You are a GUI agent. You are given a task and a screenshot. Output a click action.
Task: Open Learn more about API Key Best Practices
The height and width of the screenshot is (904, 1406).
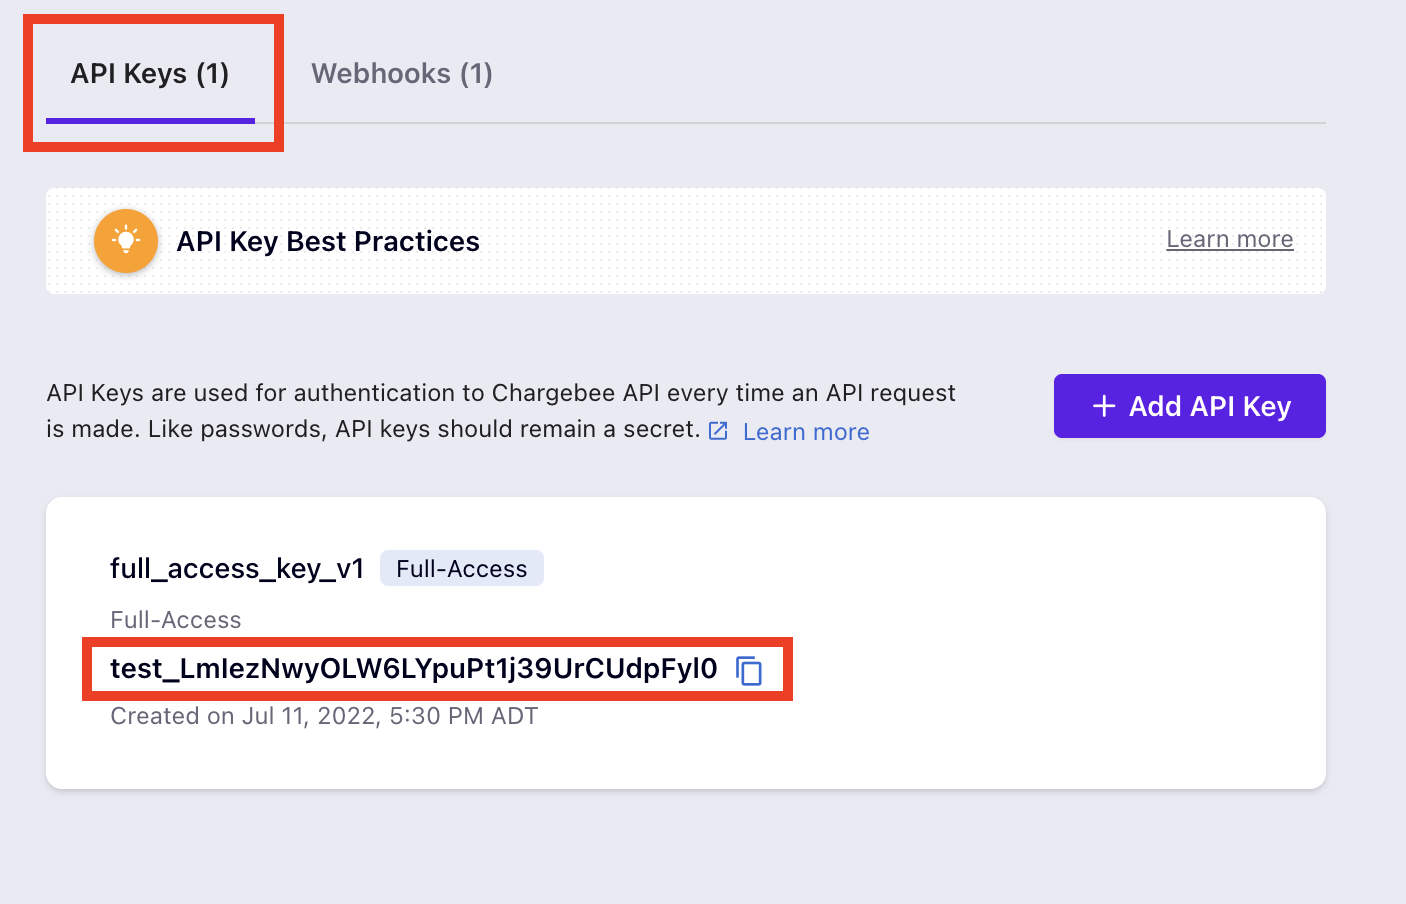coord(1229,239)
